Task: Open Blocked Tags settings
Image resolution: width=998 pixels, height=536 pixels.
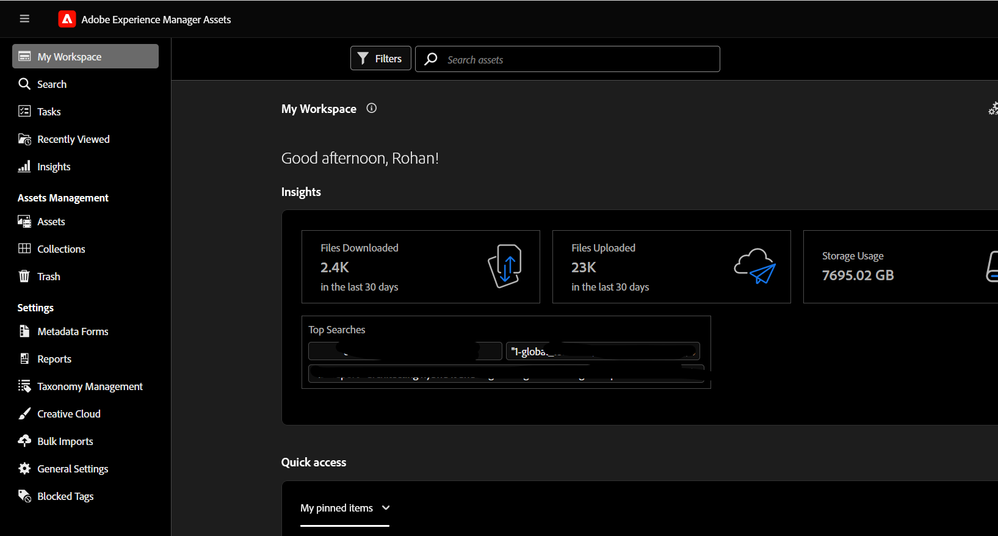Action: coord(65,496)
